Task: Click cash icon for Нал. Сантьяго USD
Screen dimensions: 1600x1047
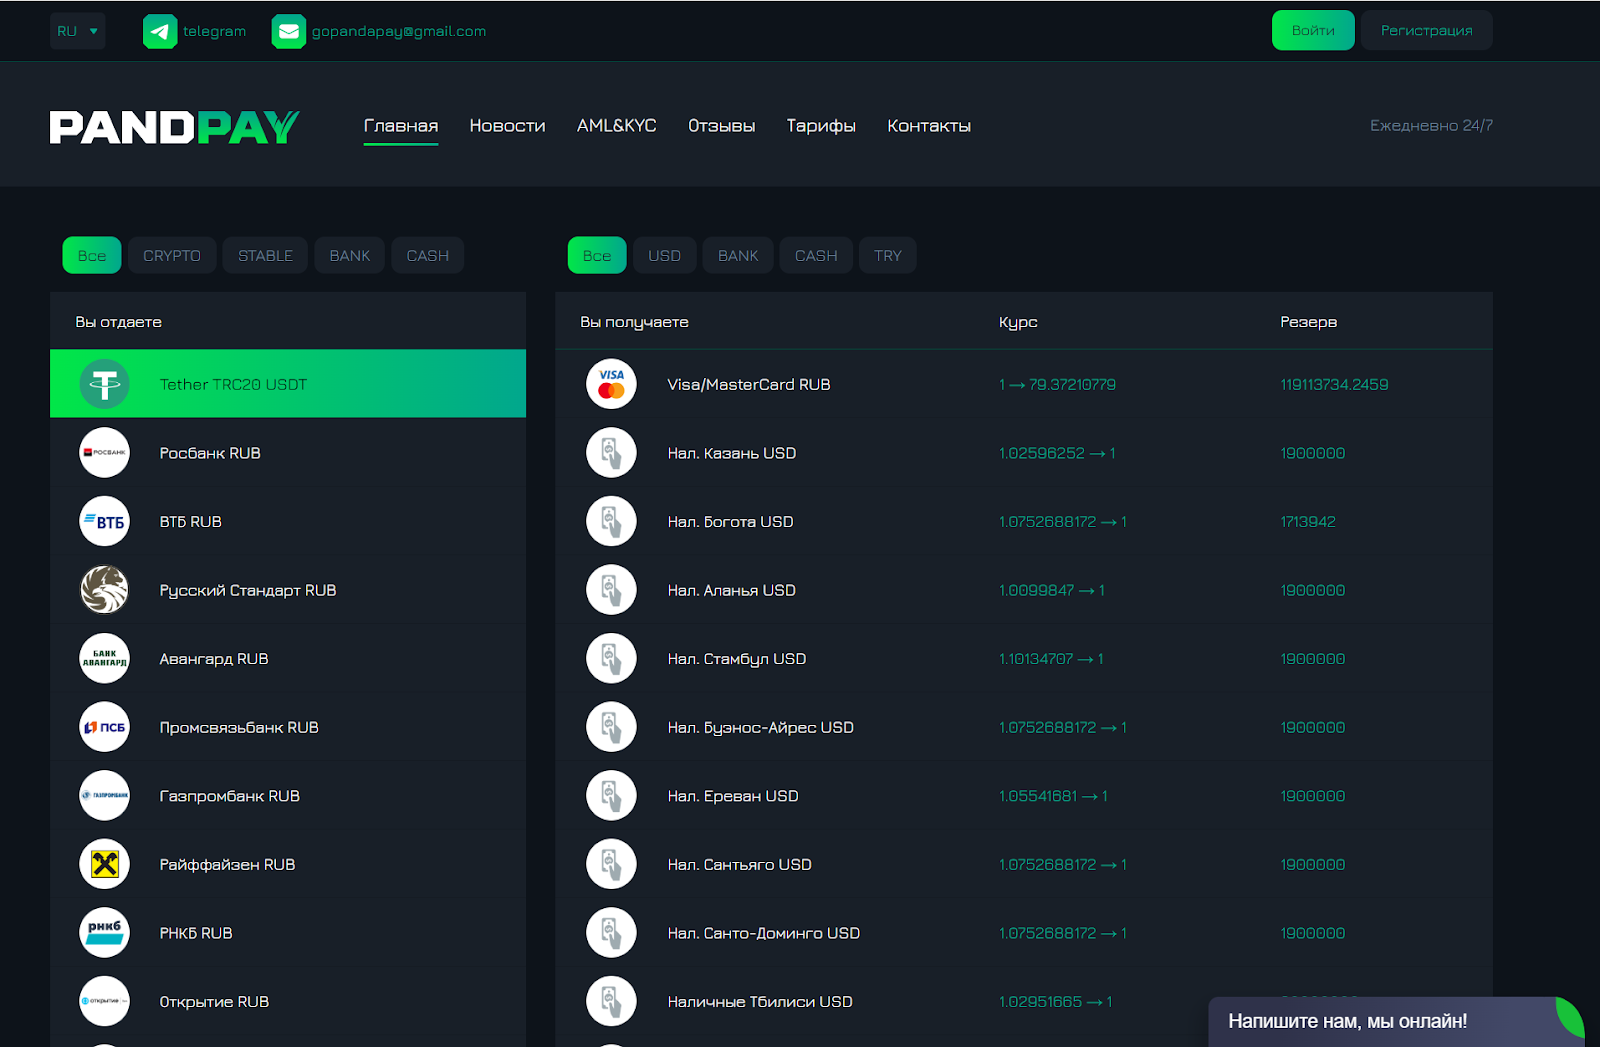Action: 611,864
